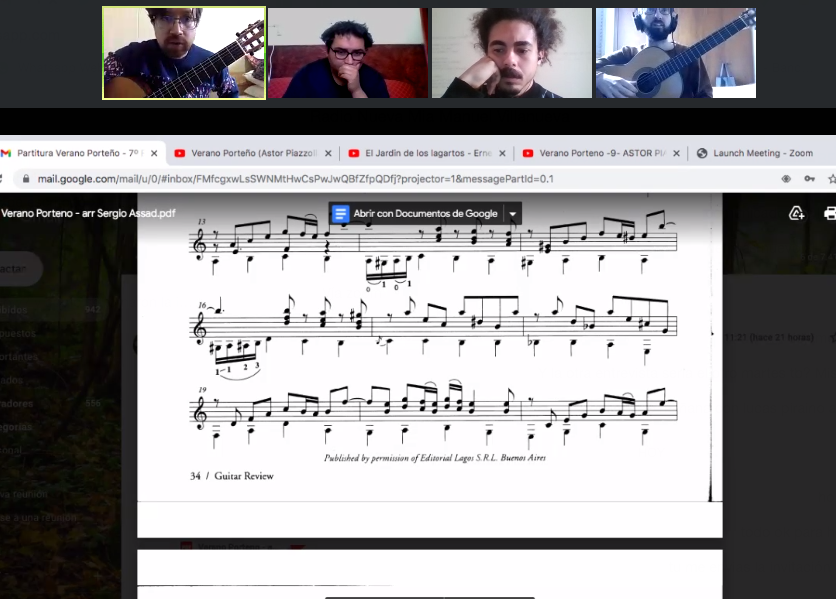Expand the dropdown arrow beside Abrir con Documentos
836x599 pixels.
tap(512, 214)
